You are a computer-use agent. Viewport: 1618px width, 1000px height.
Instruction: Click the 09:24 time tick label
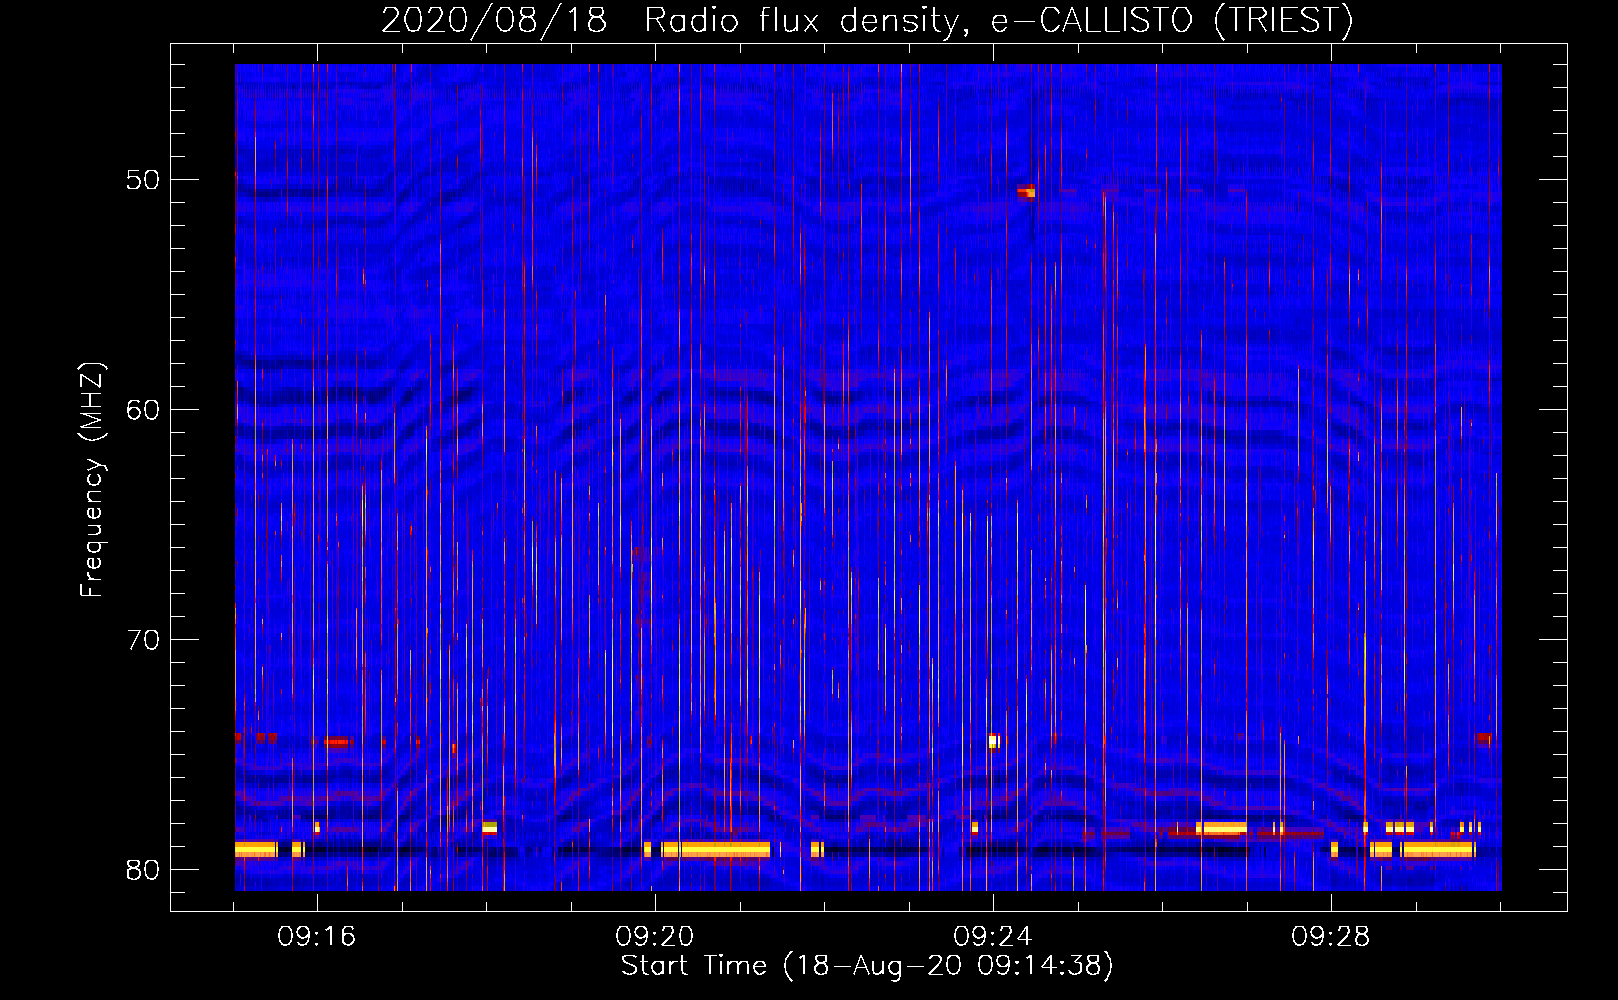(x=993, y=937)
